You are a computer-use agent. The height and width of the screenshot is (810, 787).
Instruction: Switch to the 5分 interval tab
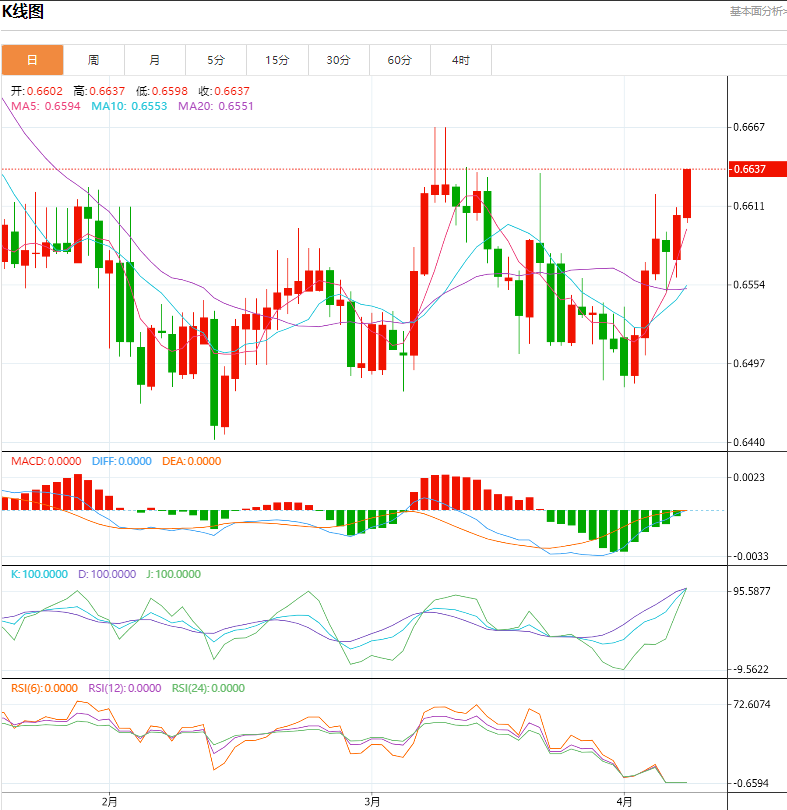coord(216,60)
